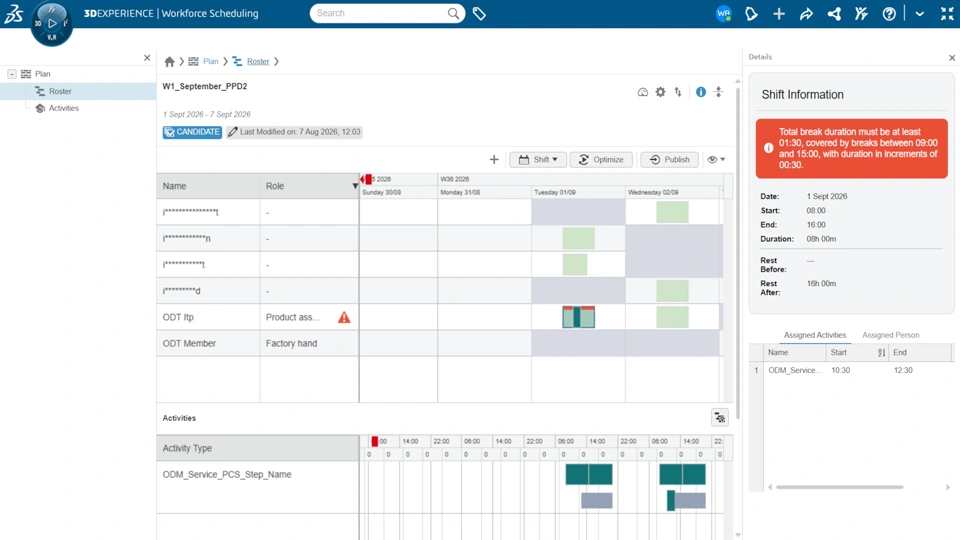
Task: Click the Factory hand role cell
Action: (291, 343)
